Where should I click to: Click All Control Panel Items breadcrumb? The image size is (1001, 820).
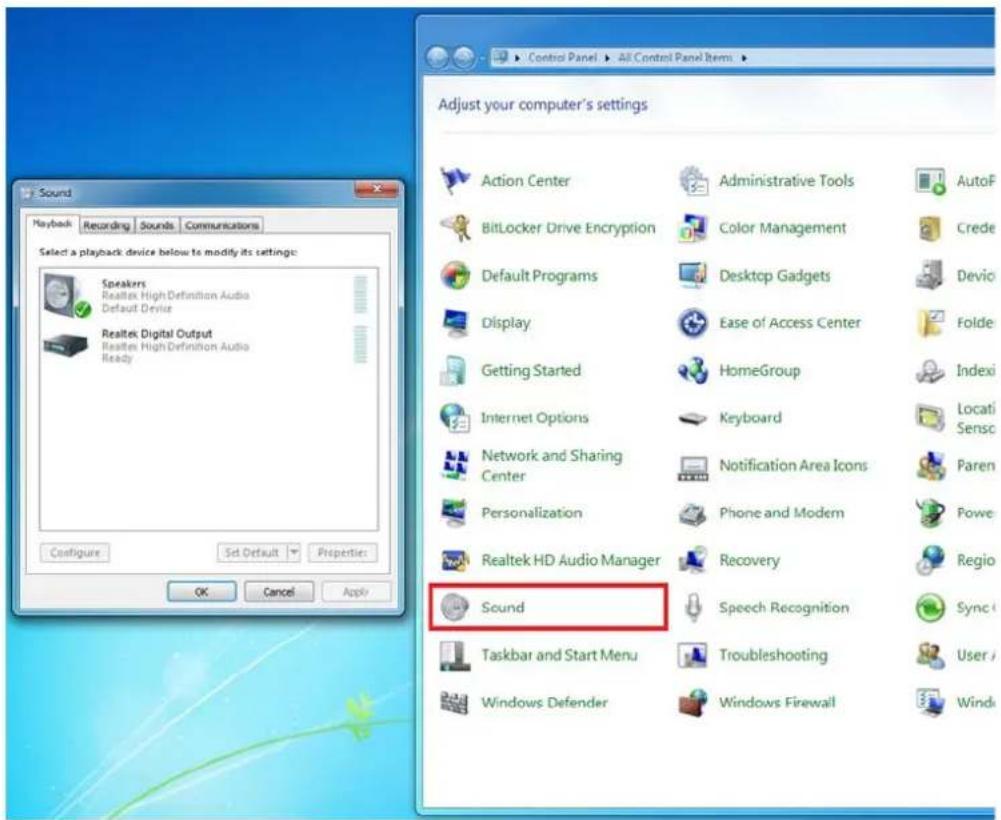tap(675, 58)
